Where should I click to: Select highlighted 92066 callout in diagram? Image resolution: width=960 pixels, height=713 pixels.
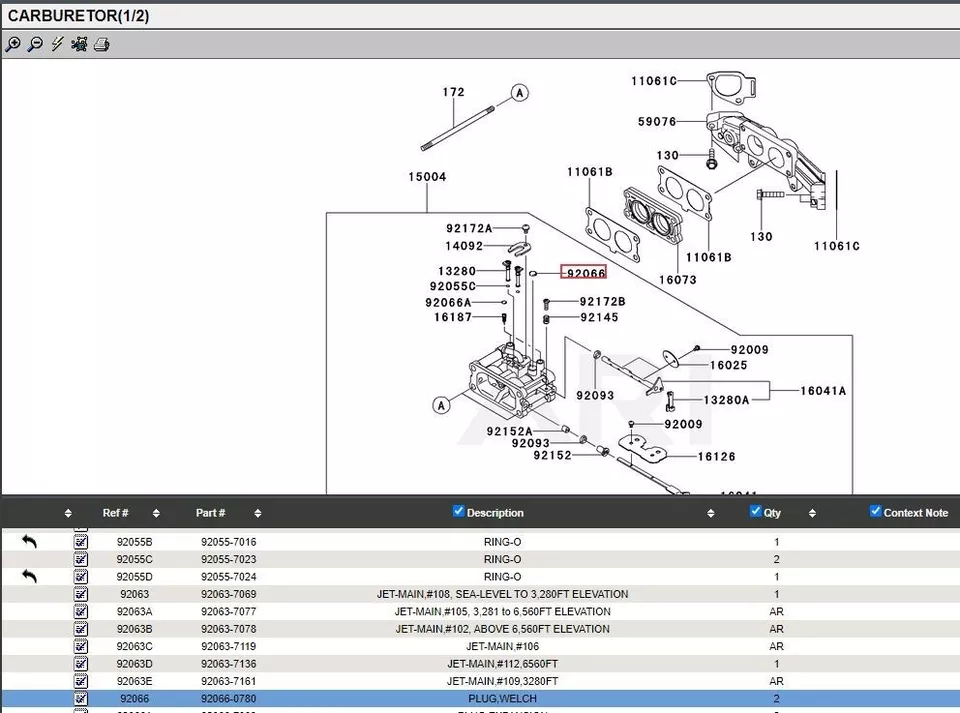pyautogui.click(x=583, y=272)
